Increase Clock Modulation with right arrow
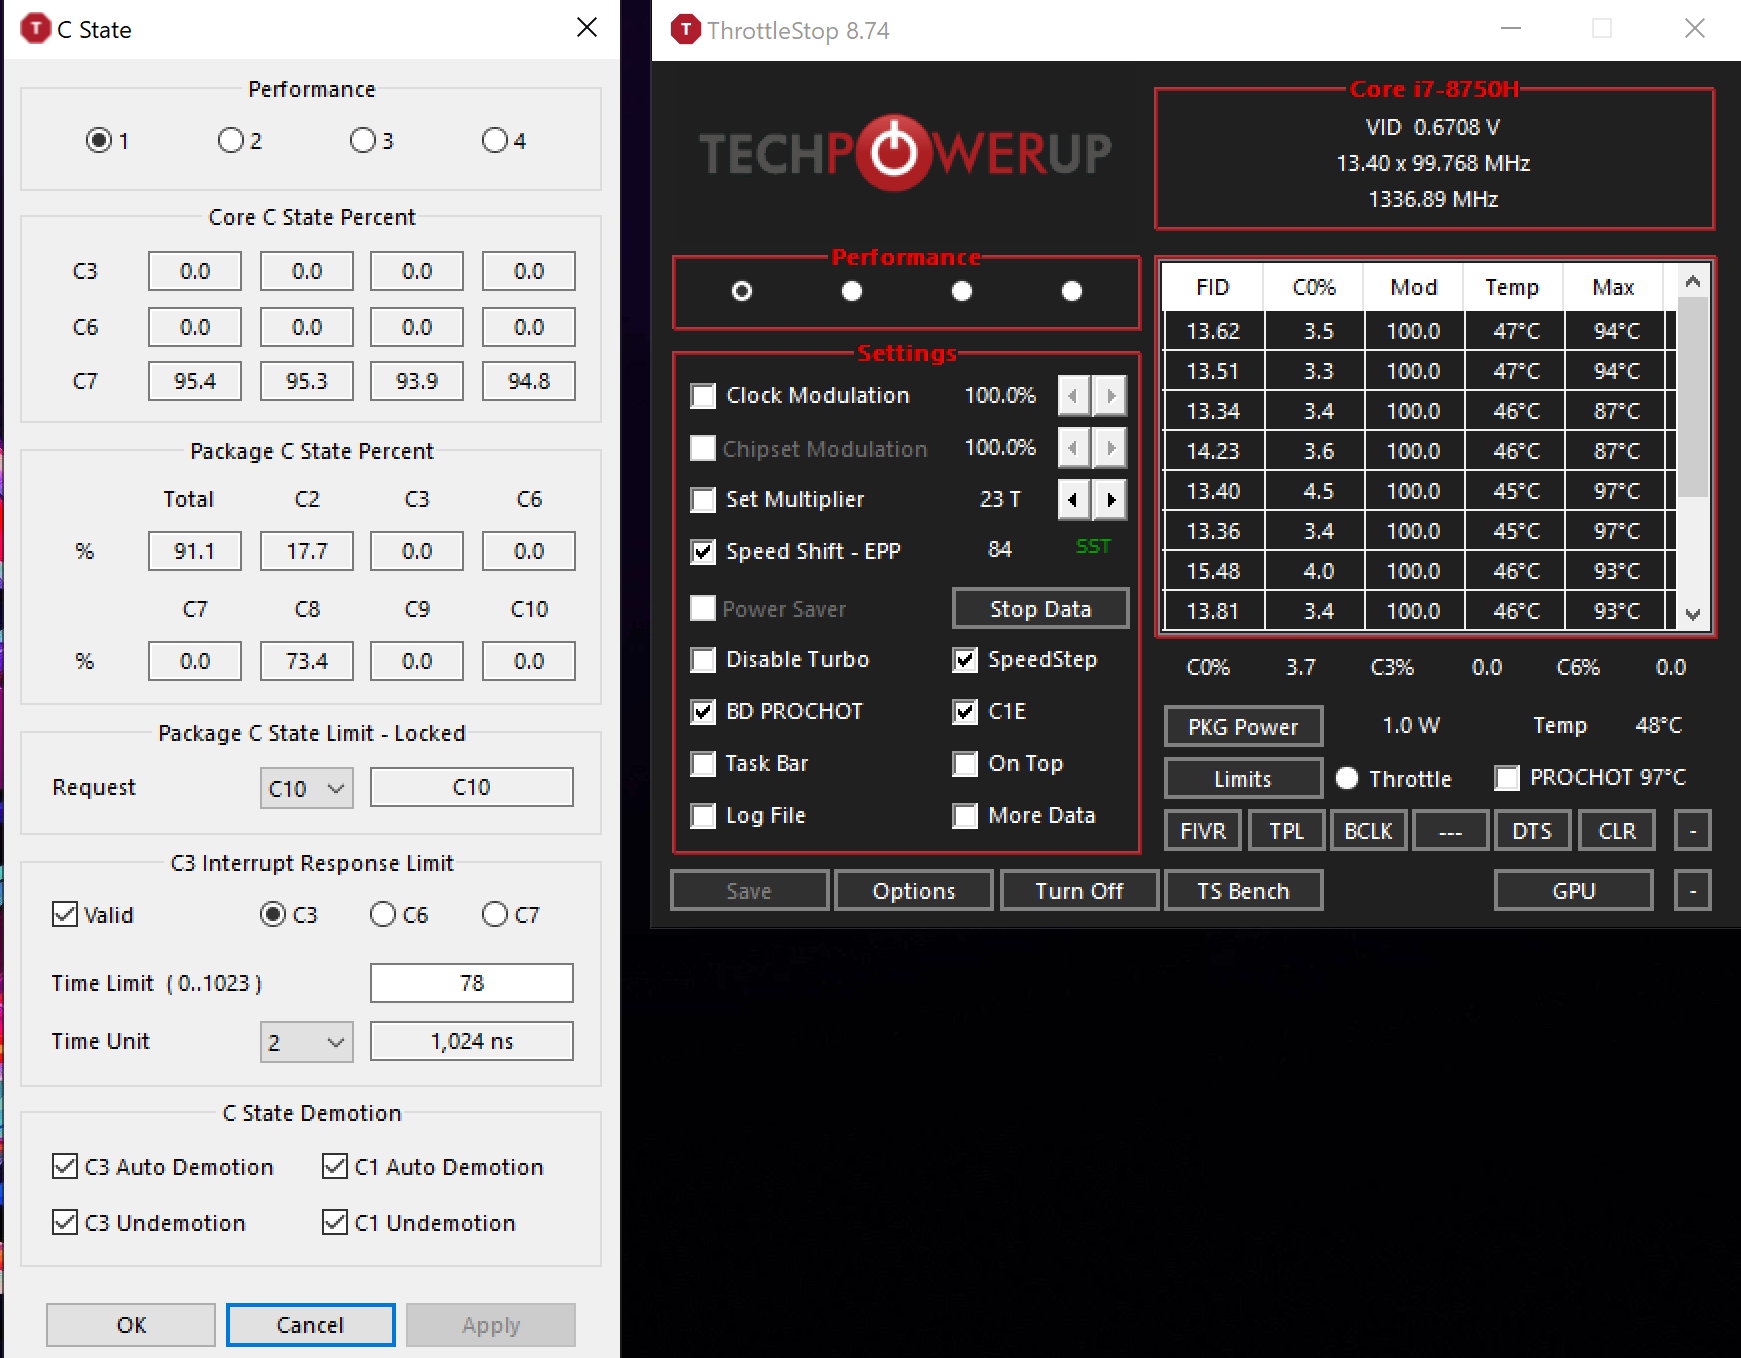 pos(1110,396)
